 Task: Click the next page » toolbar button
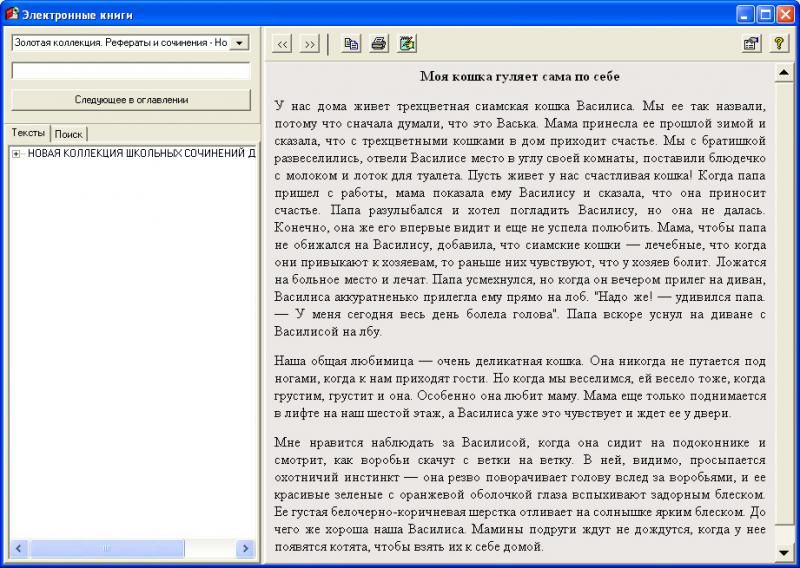point(309,44)
